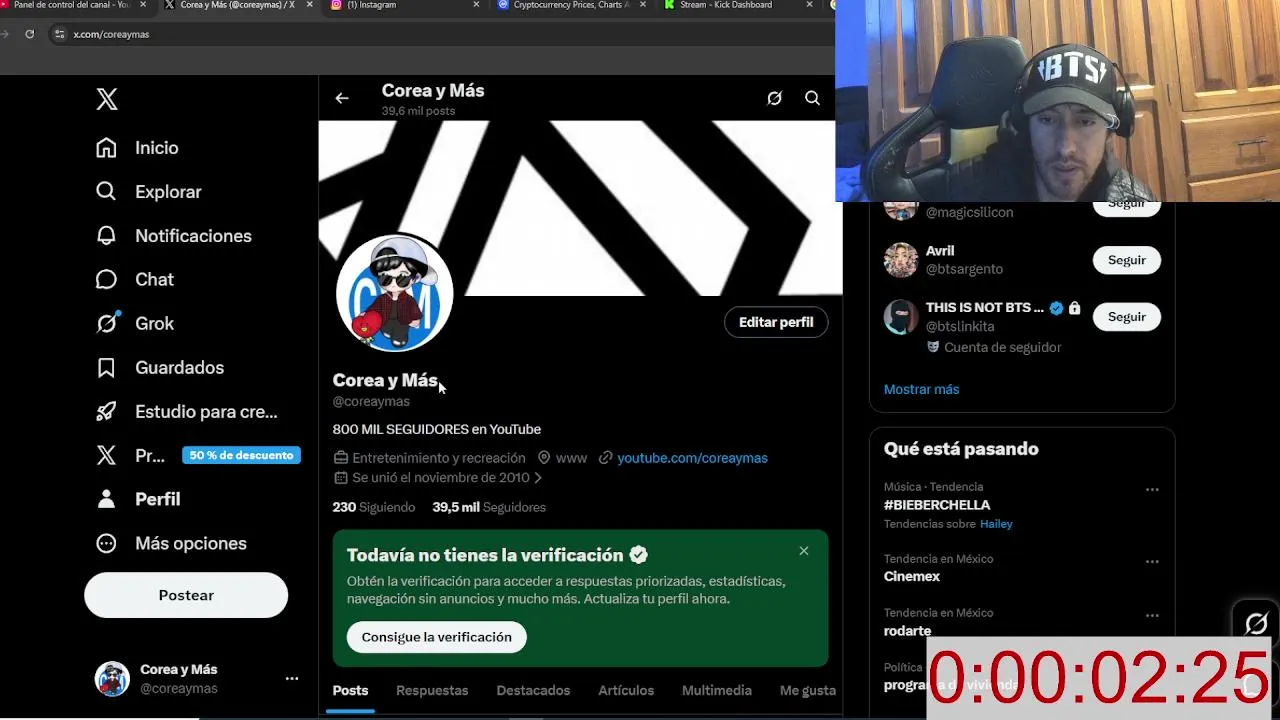Click Mostrar más link
Image resolution: width=1280 pixels, height=720 pixels.
pyautogui.click(x=921, y=389)
